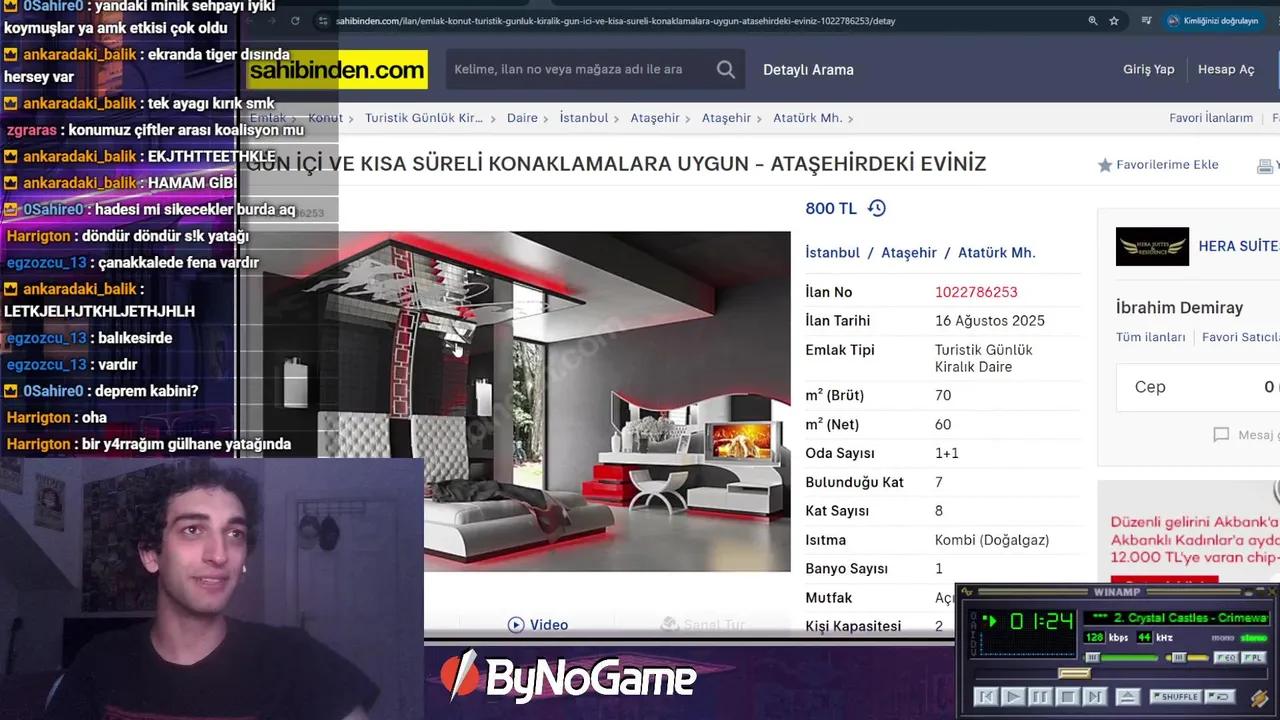Screen dimensions: 1280x720
Task: Click Hesap Aç link
Action: coord(1226,70)
